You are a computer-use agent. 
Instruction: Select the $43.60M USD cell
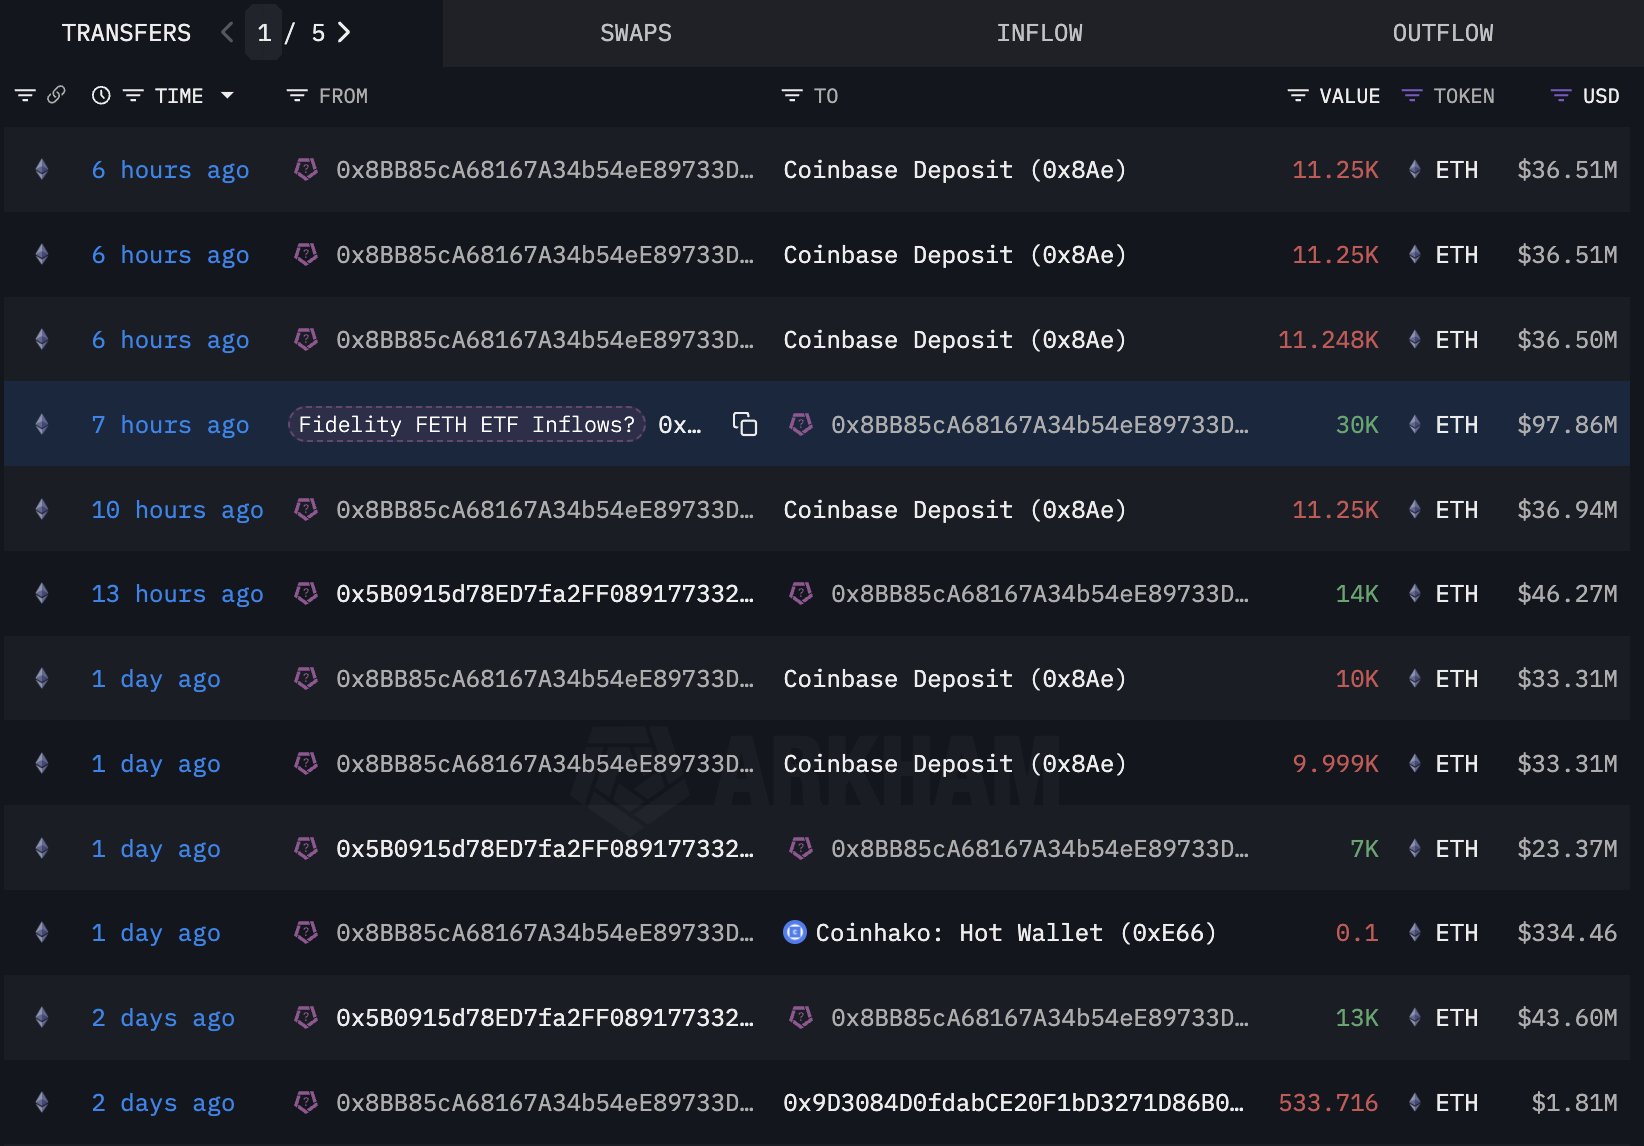click(x=1567, y=1018)
